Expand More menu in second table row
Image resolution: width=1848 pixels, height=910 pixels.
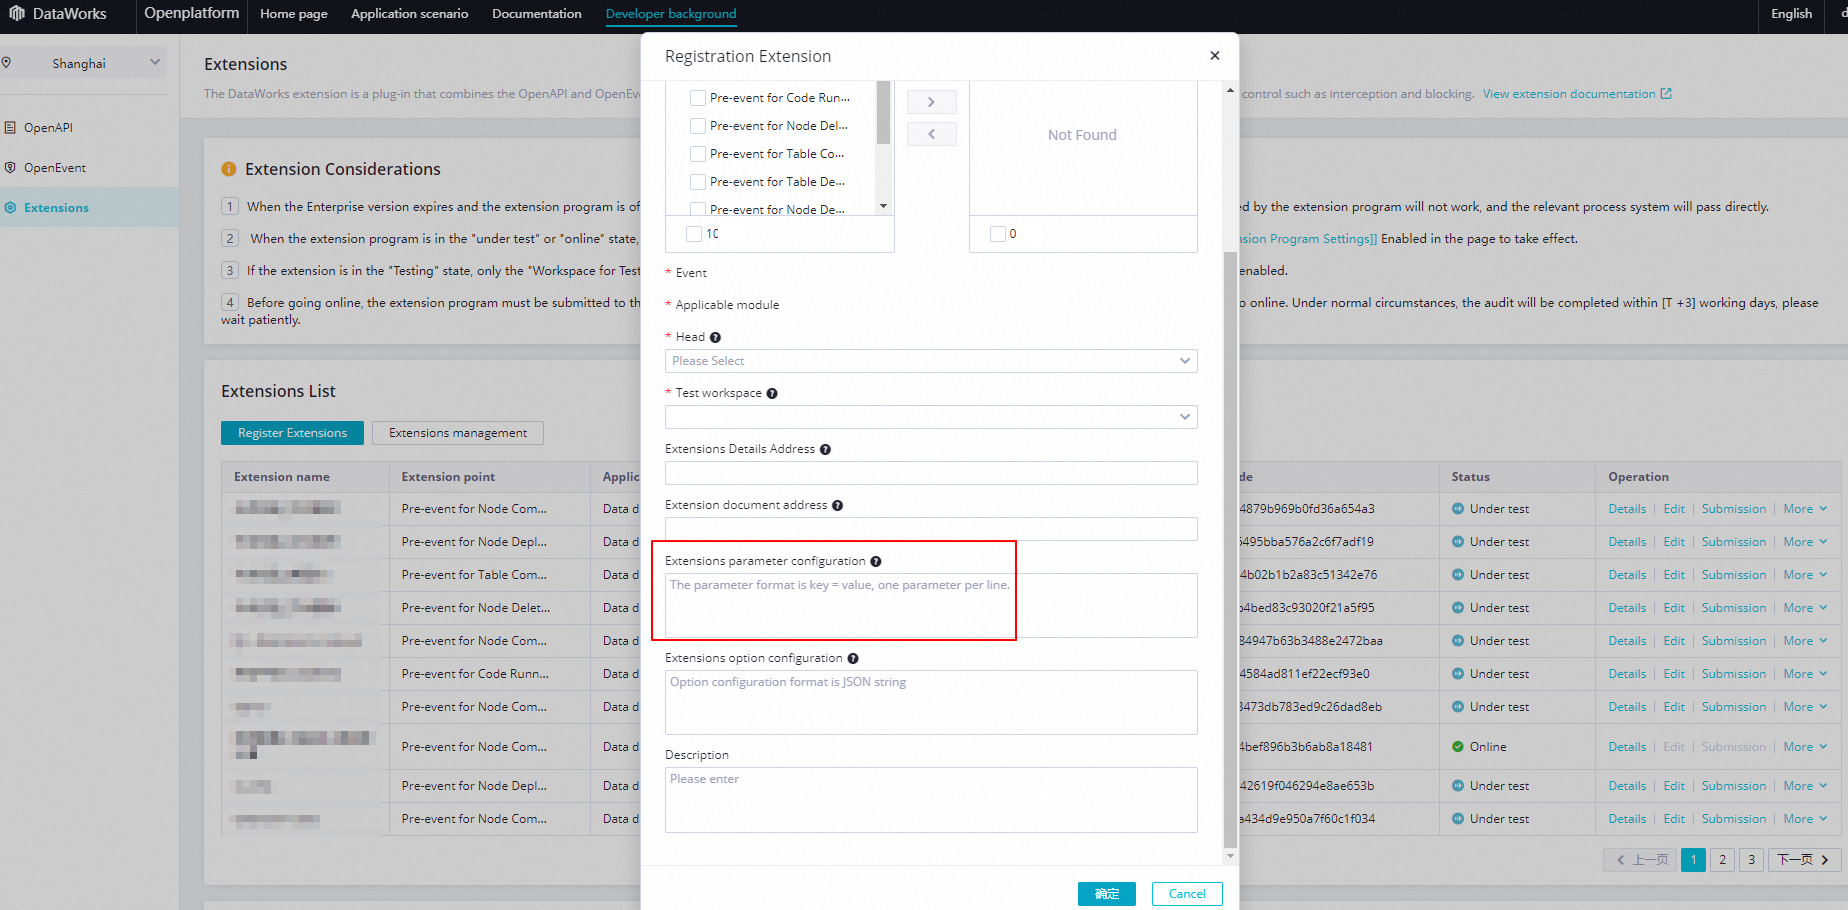tap(1805, 542)
